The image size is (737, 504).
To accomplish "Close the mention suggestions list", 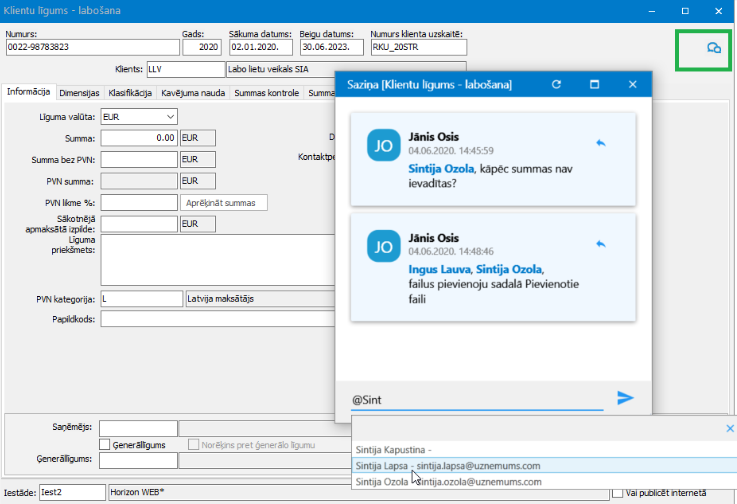I will point(729,428).
